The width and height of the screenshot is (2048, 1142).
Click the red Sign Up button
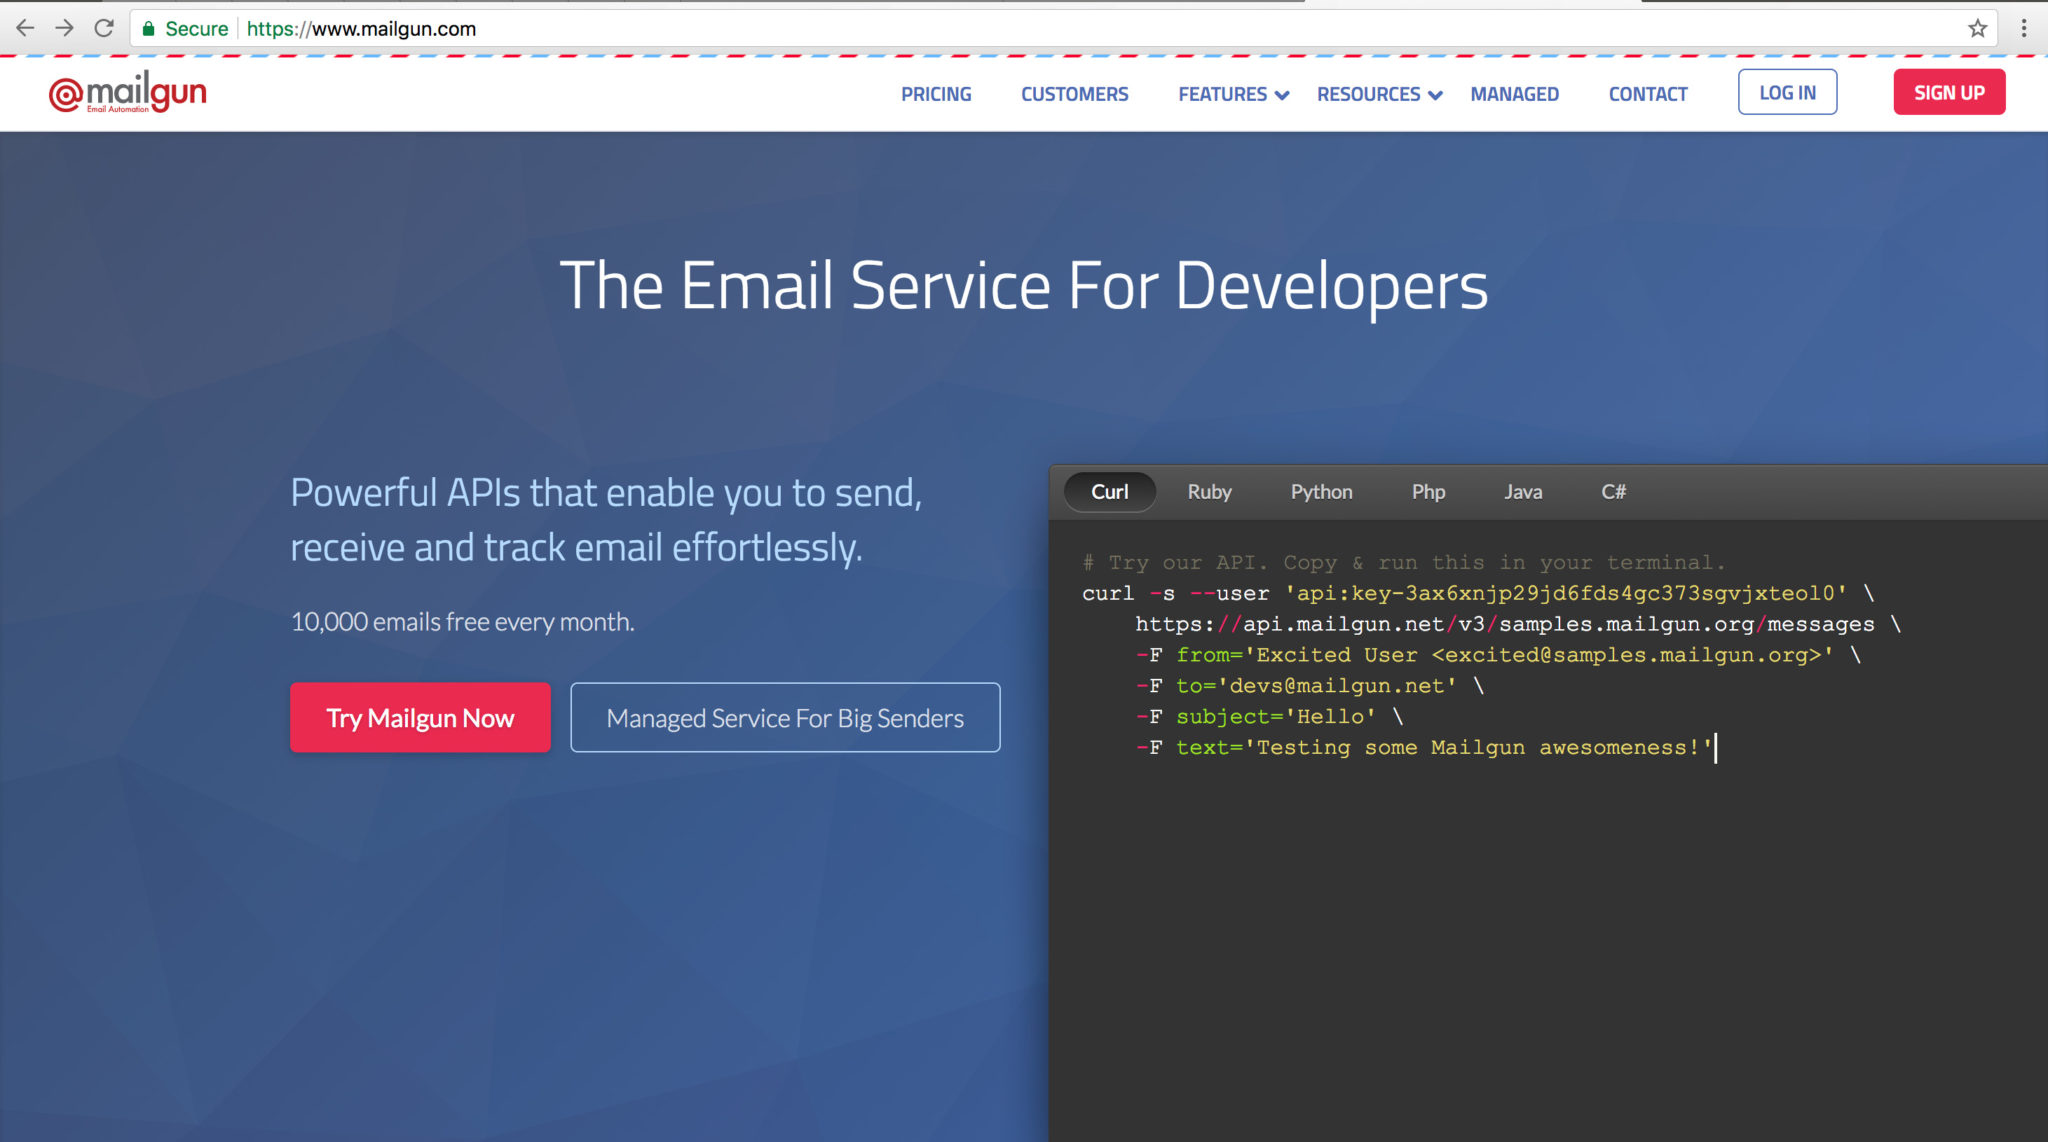click(x=1949, y=92)
